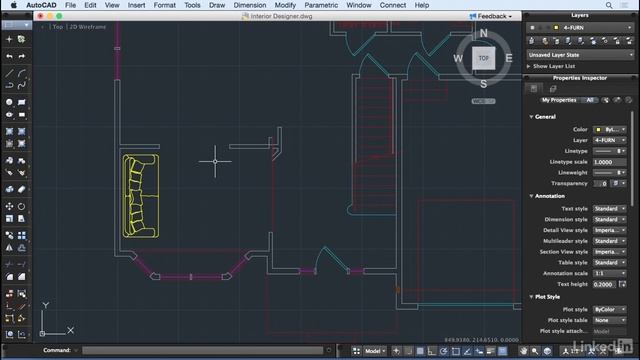Open the Dimension menu
Image resolution: width=640 pixels, height=360 pixels.
point(249,5)
